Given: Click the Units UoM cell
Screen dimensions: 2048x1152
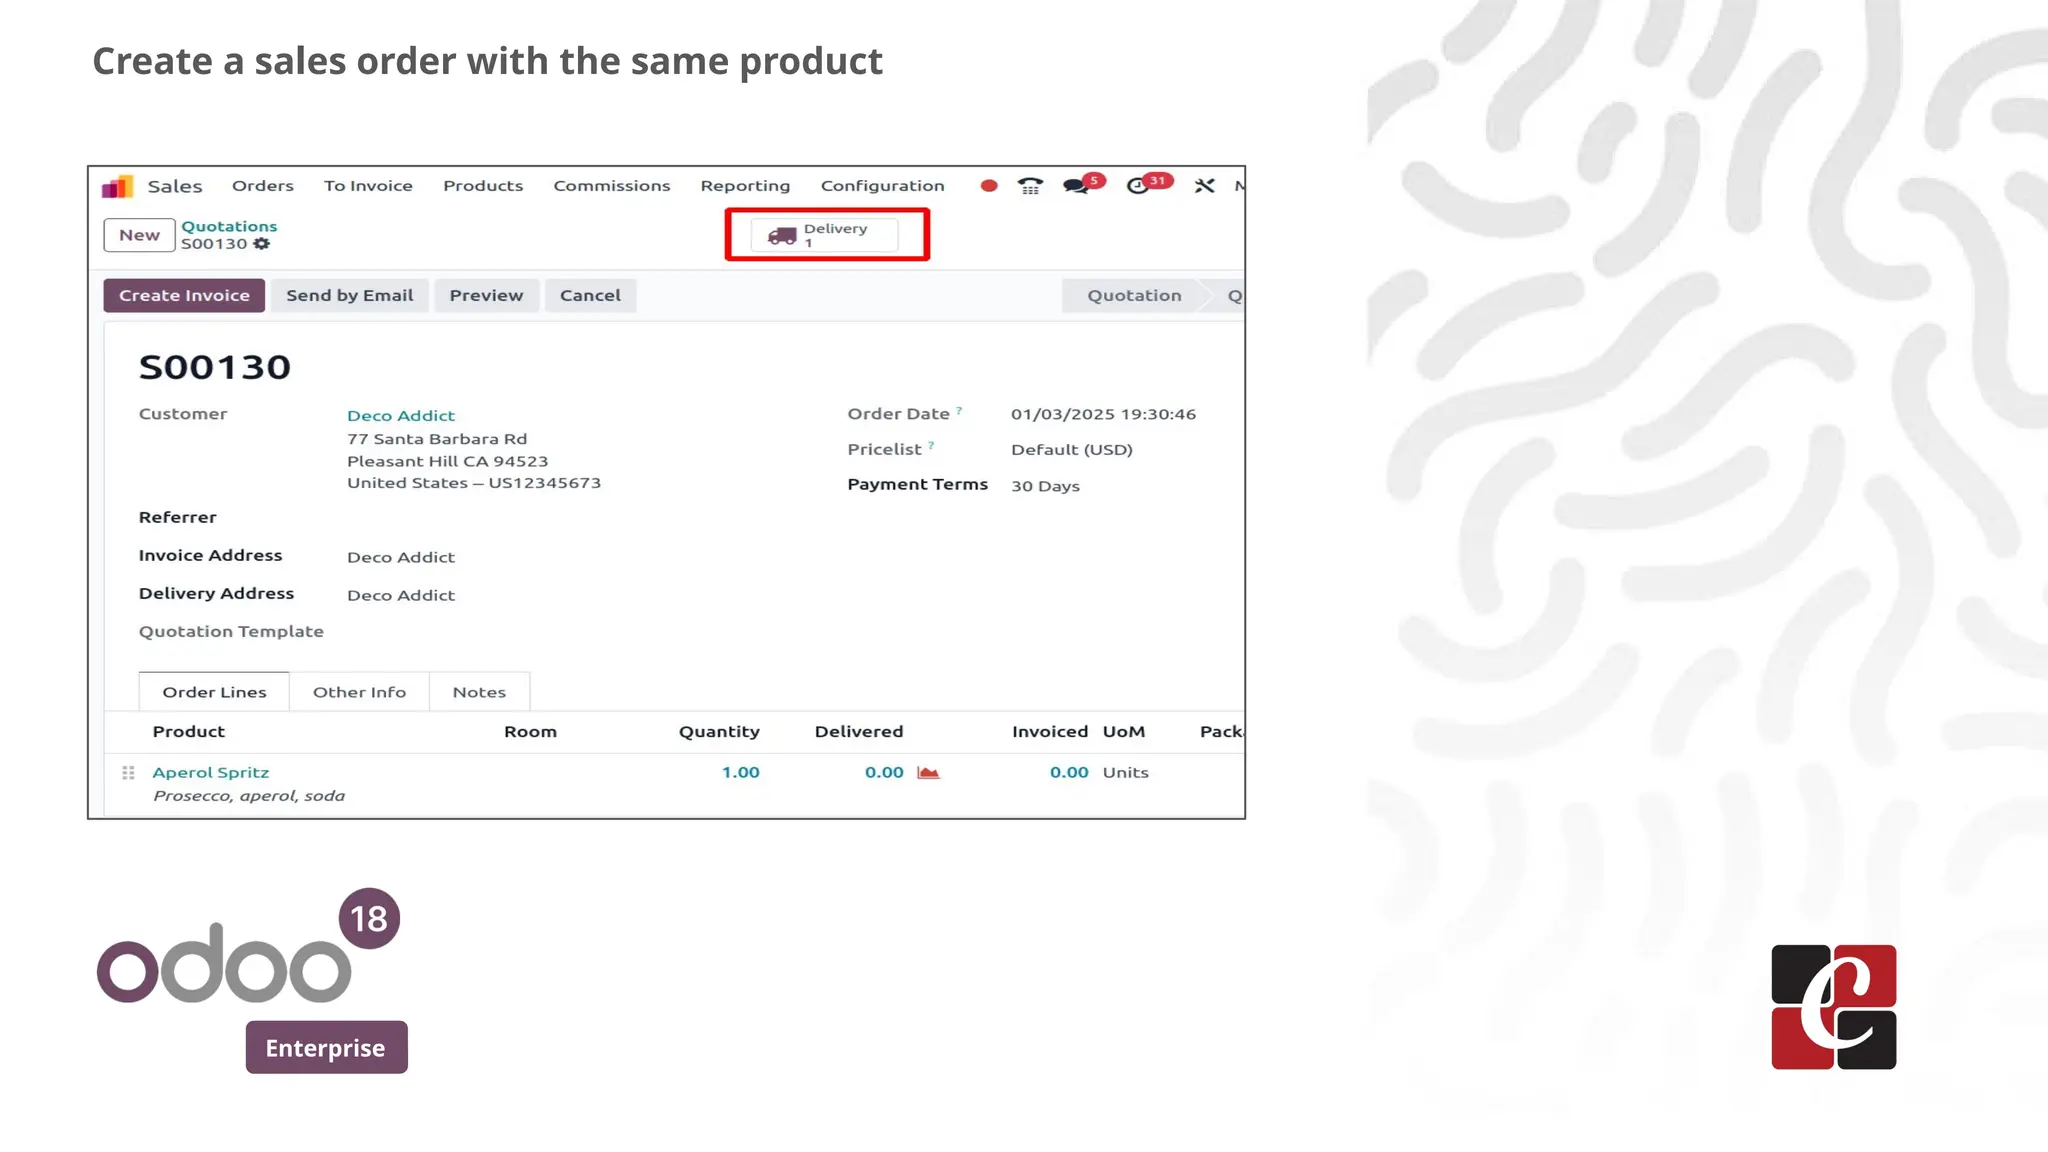Looking at the screenshot, I should tap(1125, 773).
